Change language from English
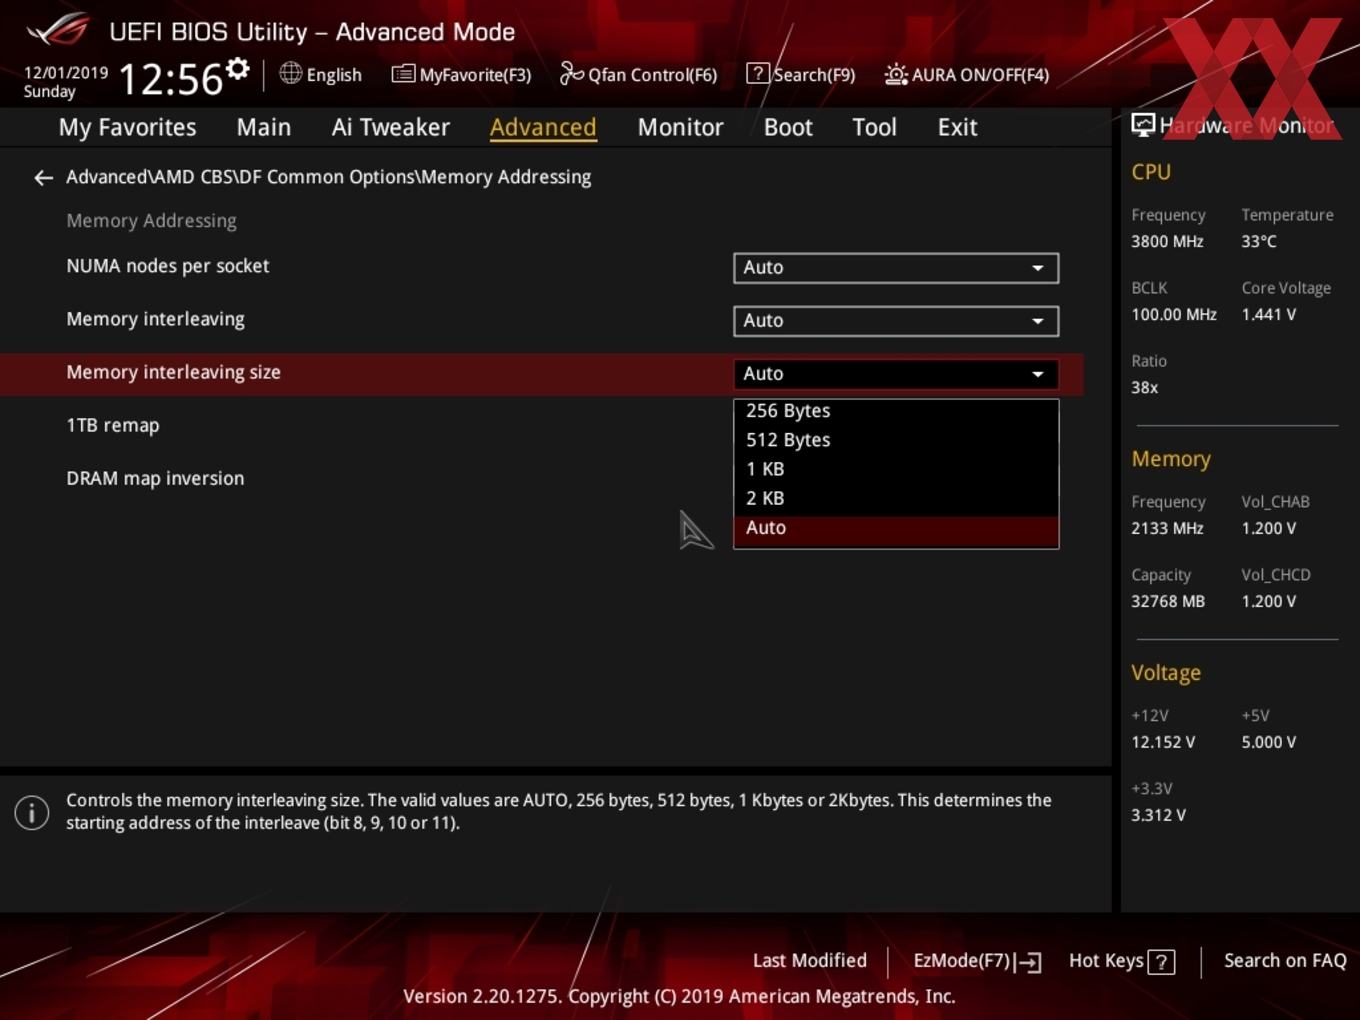Viewport: 1360px width, 1020px height. (334, 75)
